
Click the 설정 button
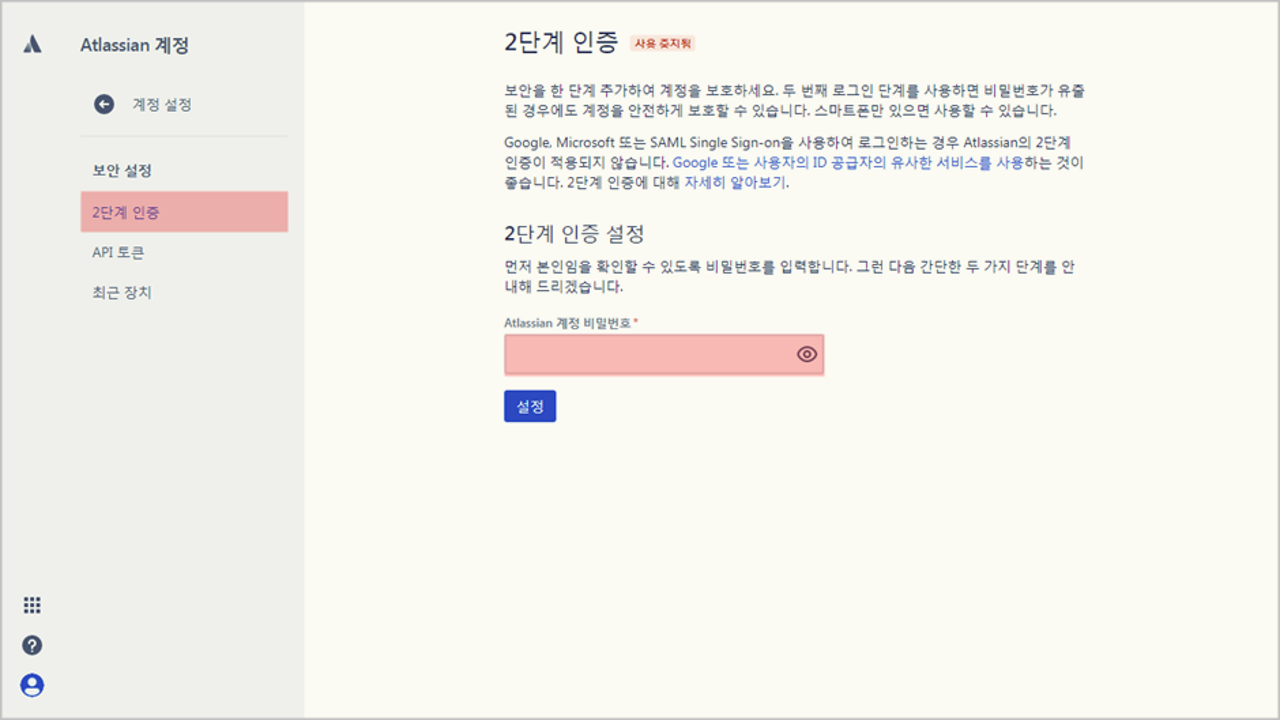(530, 406)
